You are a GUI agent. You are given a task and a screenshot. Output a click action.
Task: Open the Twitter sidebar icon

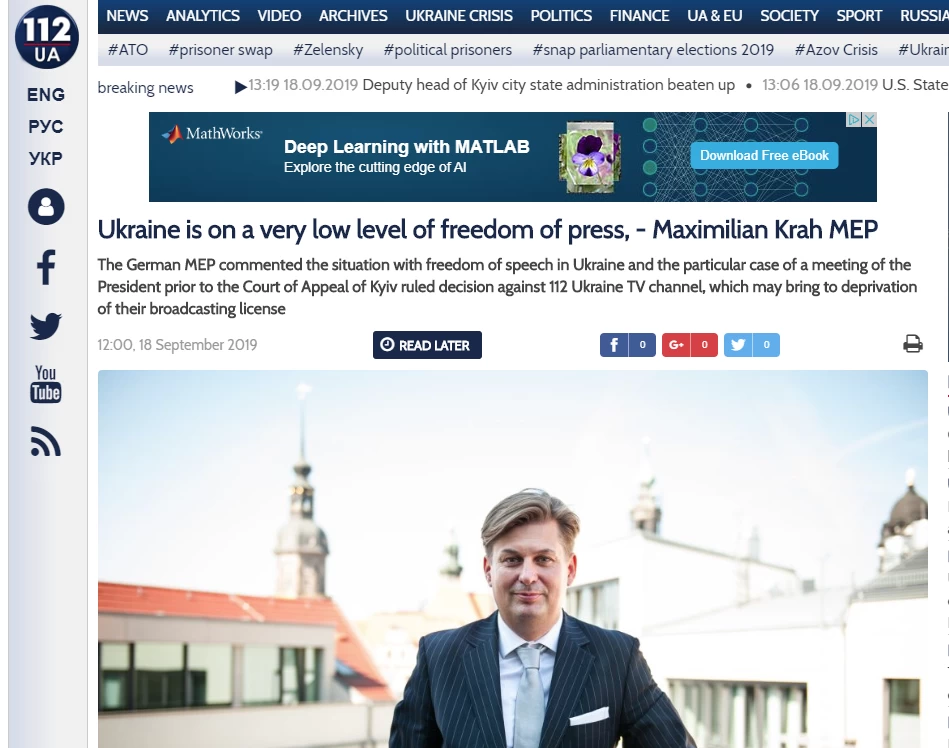pos(46,326)
